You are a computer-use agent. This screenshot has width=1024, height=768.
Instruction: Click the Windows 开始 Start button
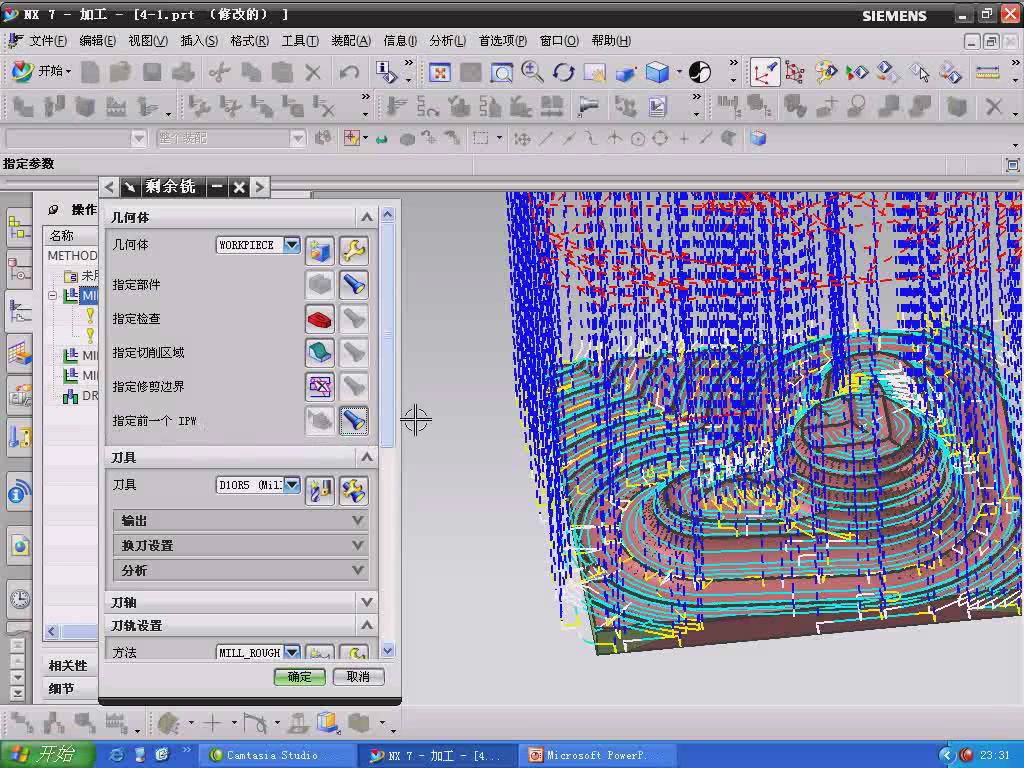tap(47, 754)
